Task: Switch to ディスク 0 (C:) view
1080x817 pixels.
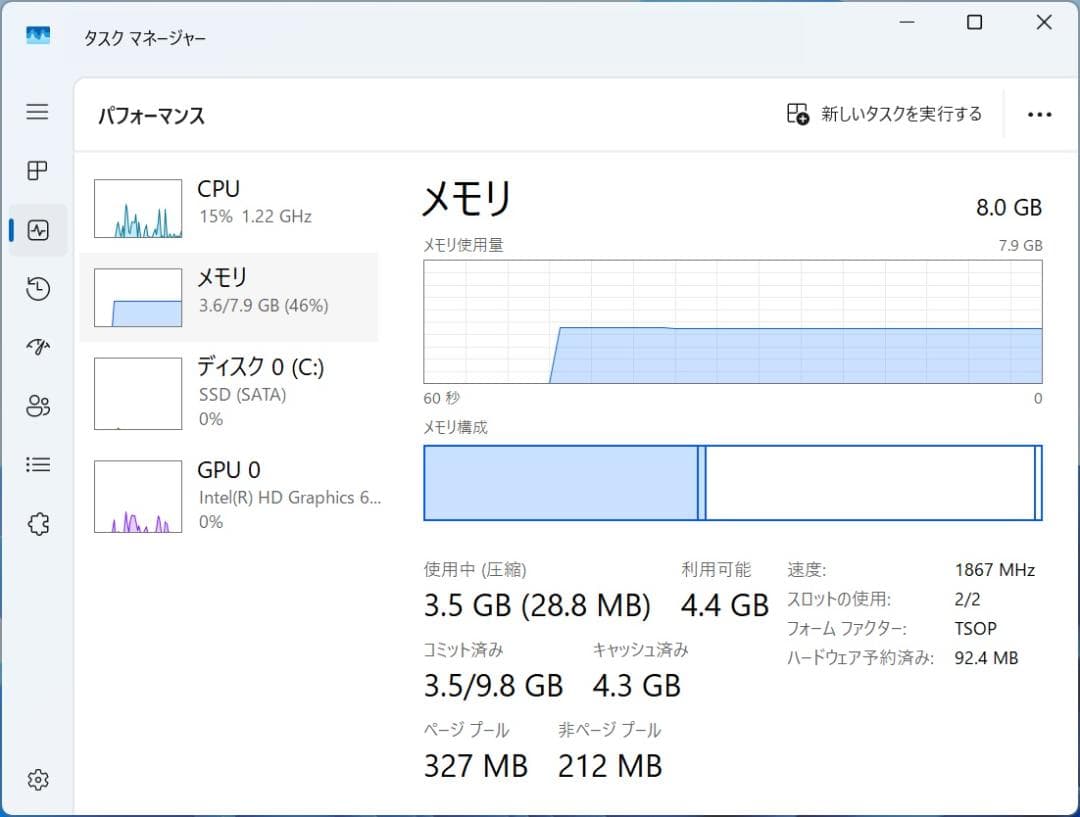Action: click(230, 392)
